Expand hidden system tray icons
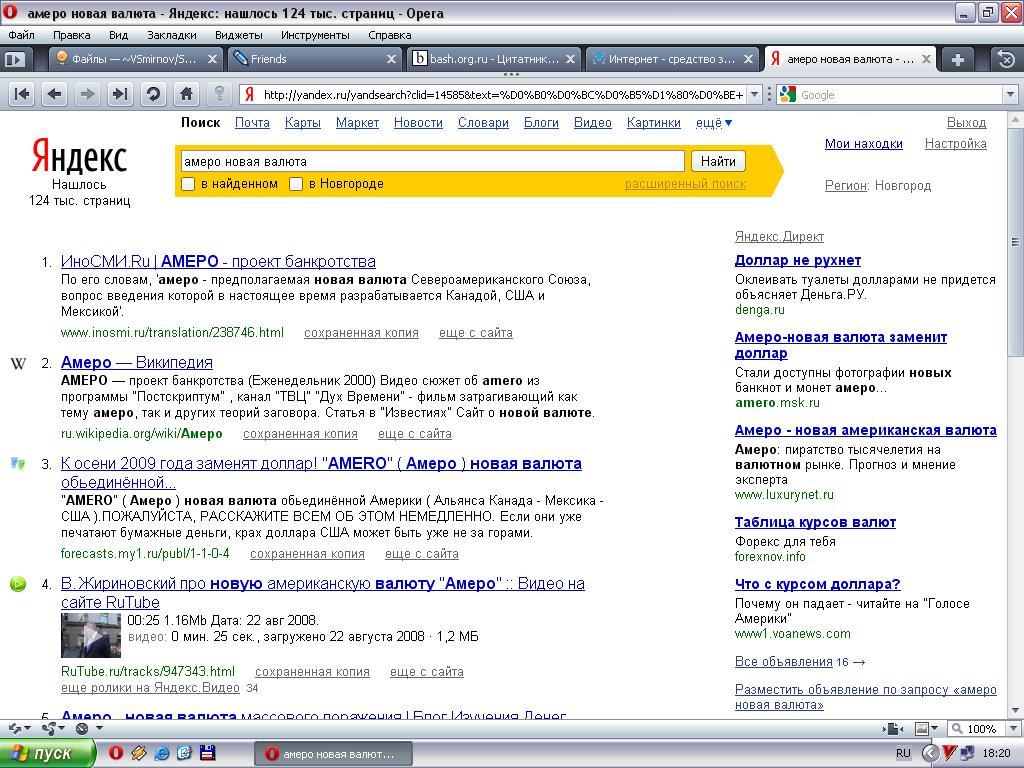This screenshot has width=1024, height=768. pos(929,754)
